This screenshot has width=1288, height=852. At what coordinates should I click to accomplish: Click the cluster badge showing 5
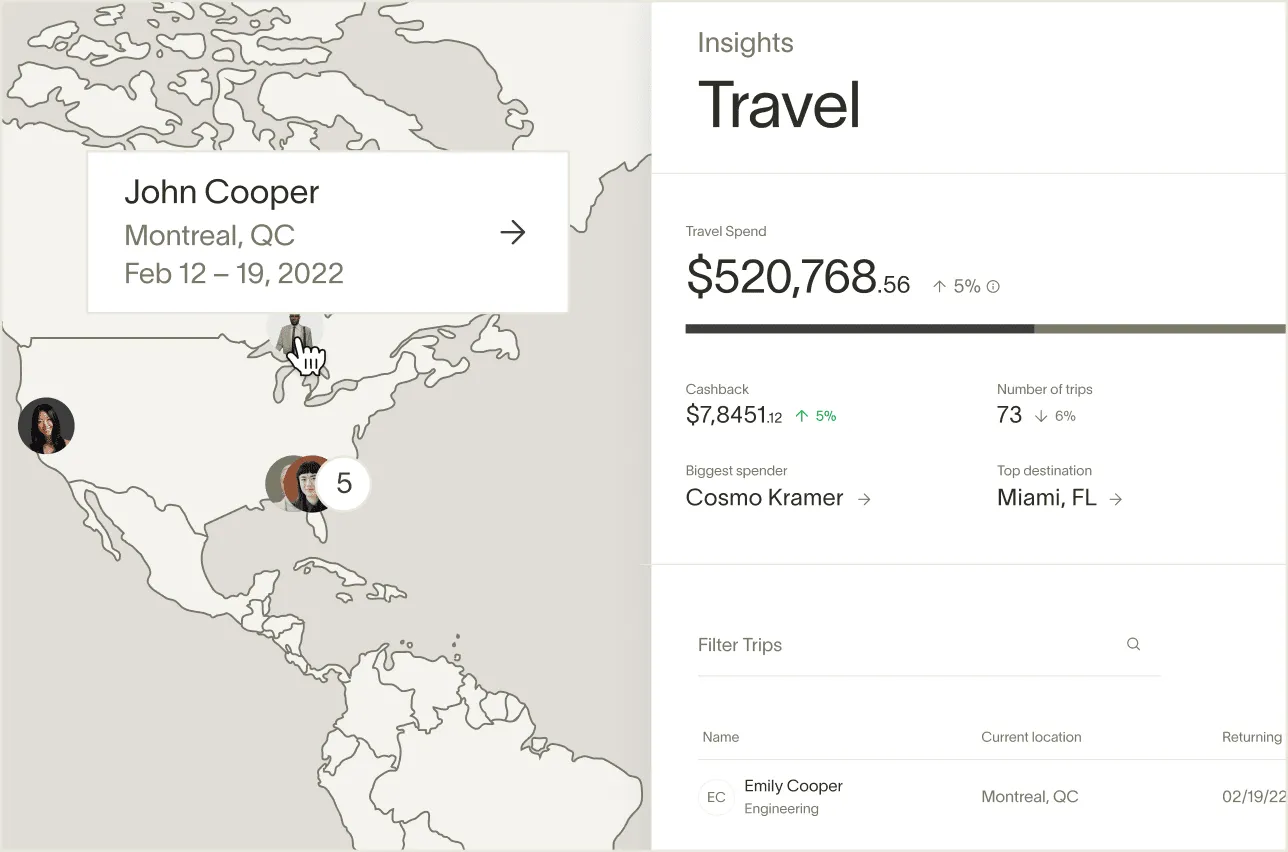point(344,484)
